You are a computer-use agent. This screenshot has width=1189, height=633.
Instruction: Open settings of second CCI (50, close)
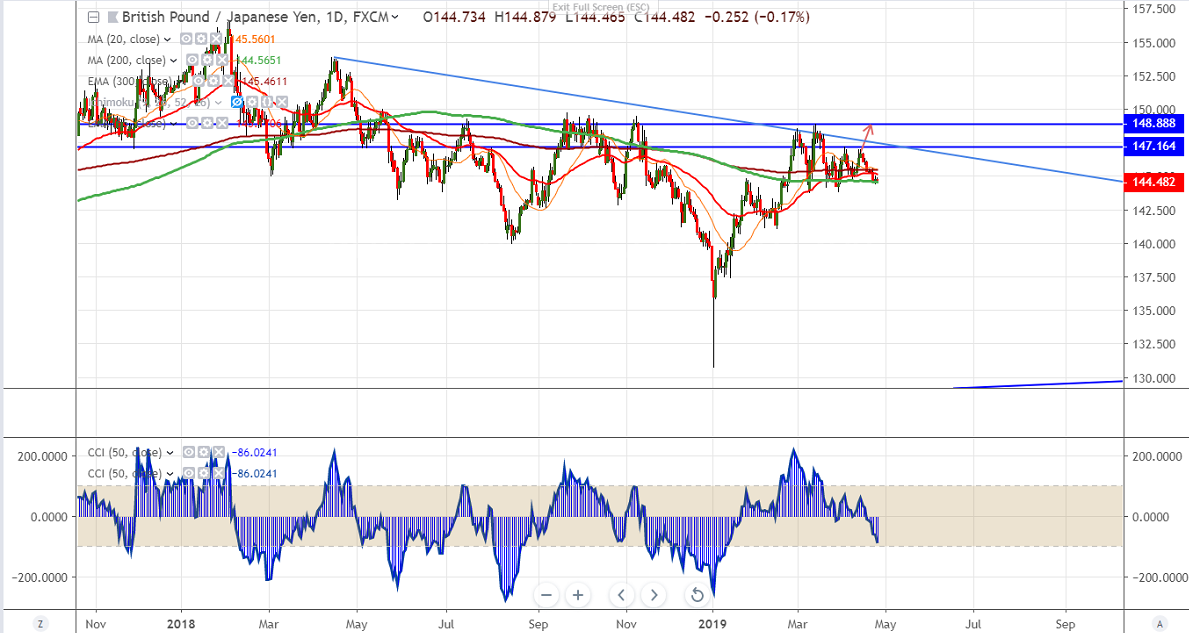[x=204, y=474]
